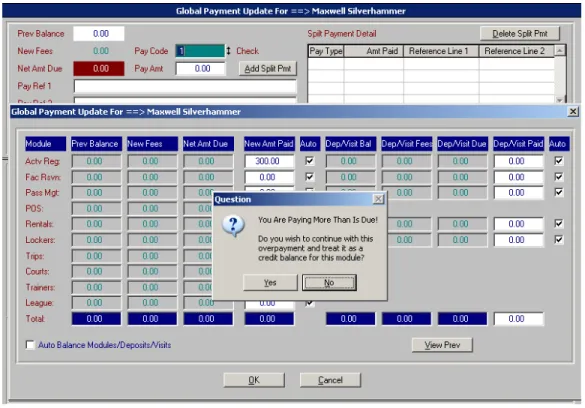Click the Trainers module label

(40, 288)
